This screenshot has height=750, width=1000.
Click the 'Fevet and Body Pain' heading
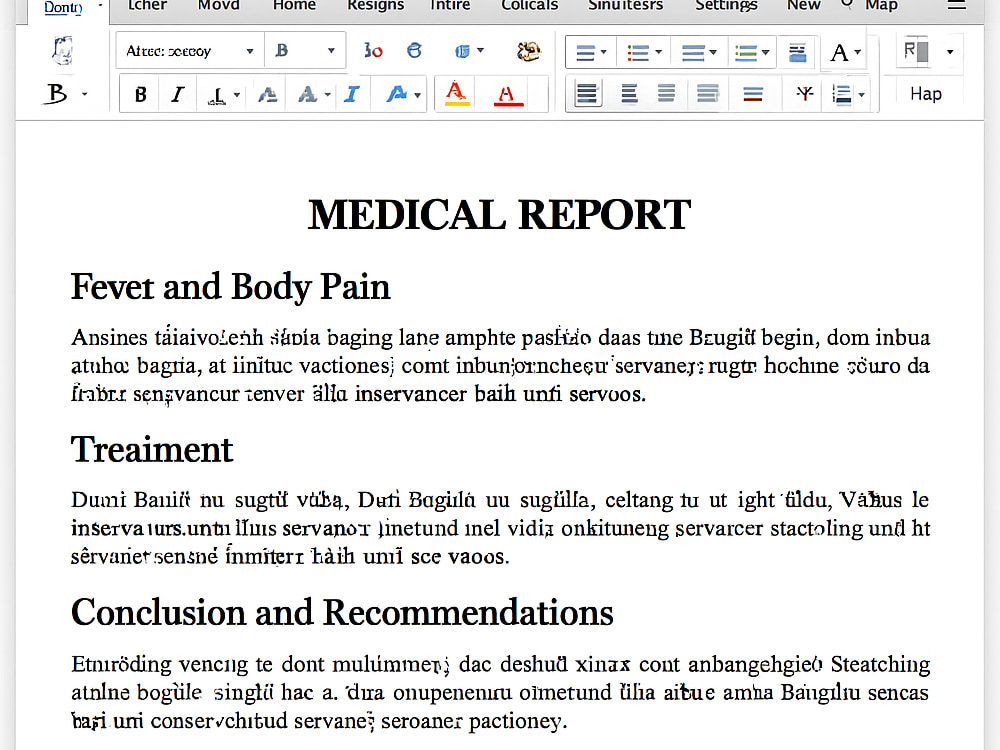tap(230, 288)
